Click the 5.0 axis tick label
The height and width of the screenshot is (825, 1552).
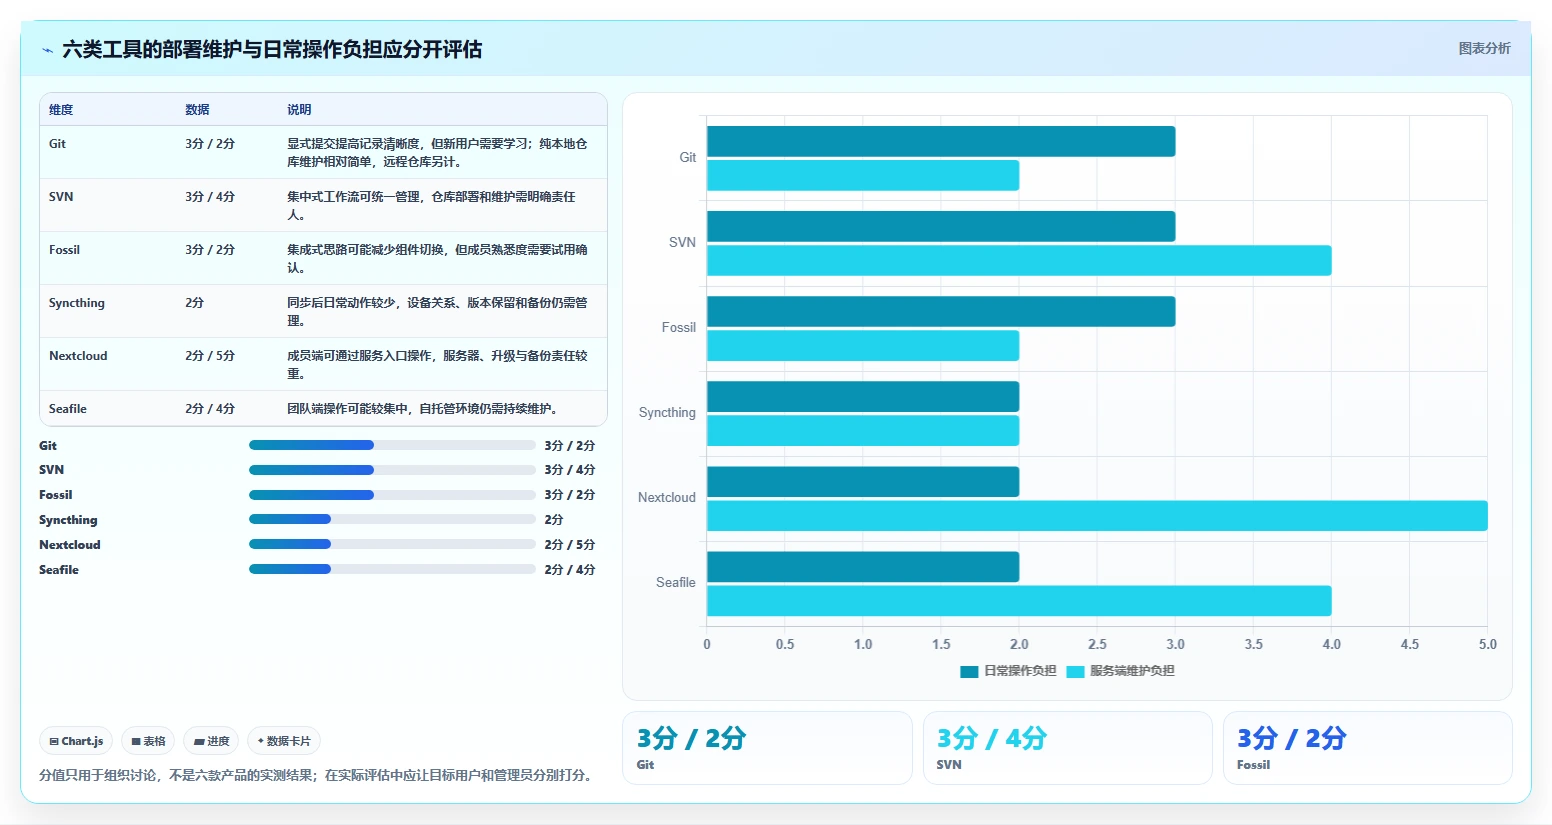point(1487,645)
